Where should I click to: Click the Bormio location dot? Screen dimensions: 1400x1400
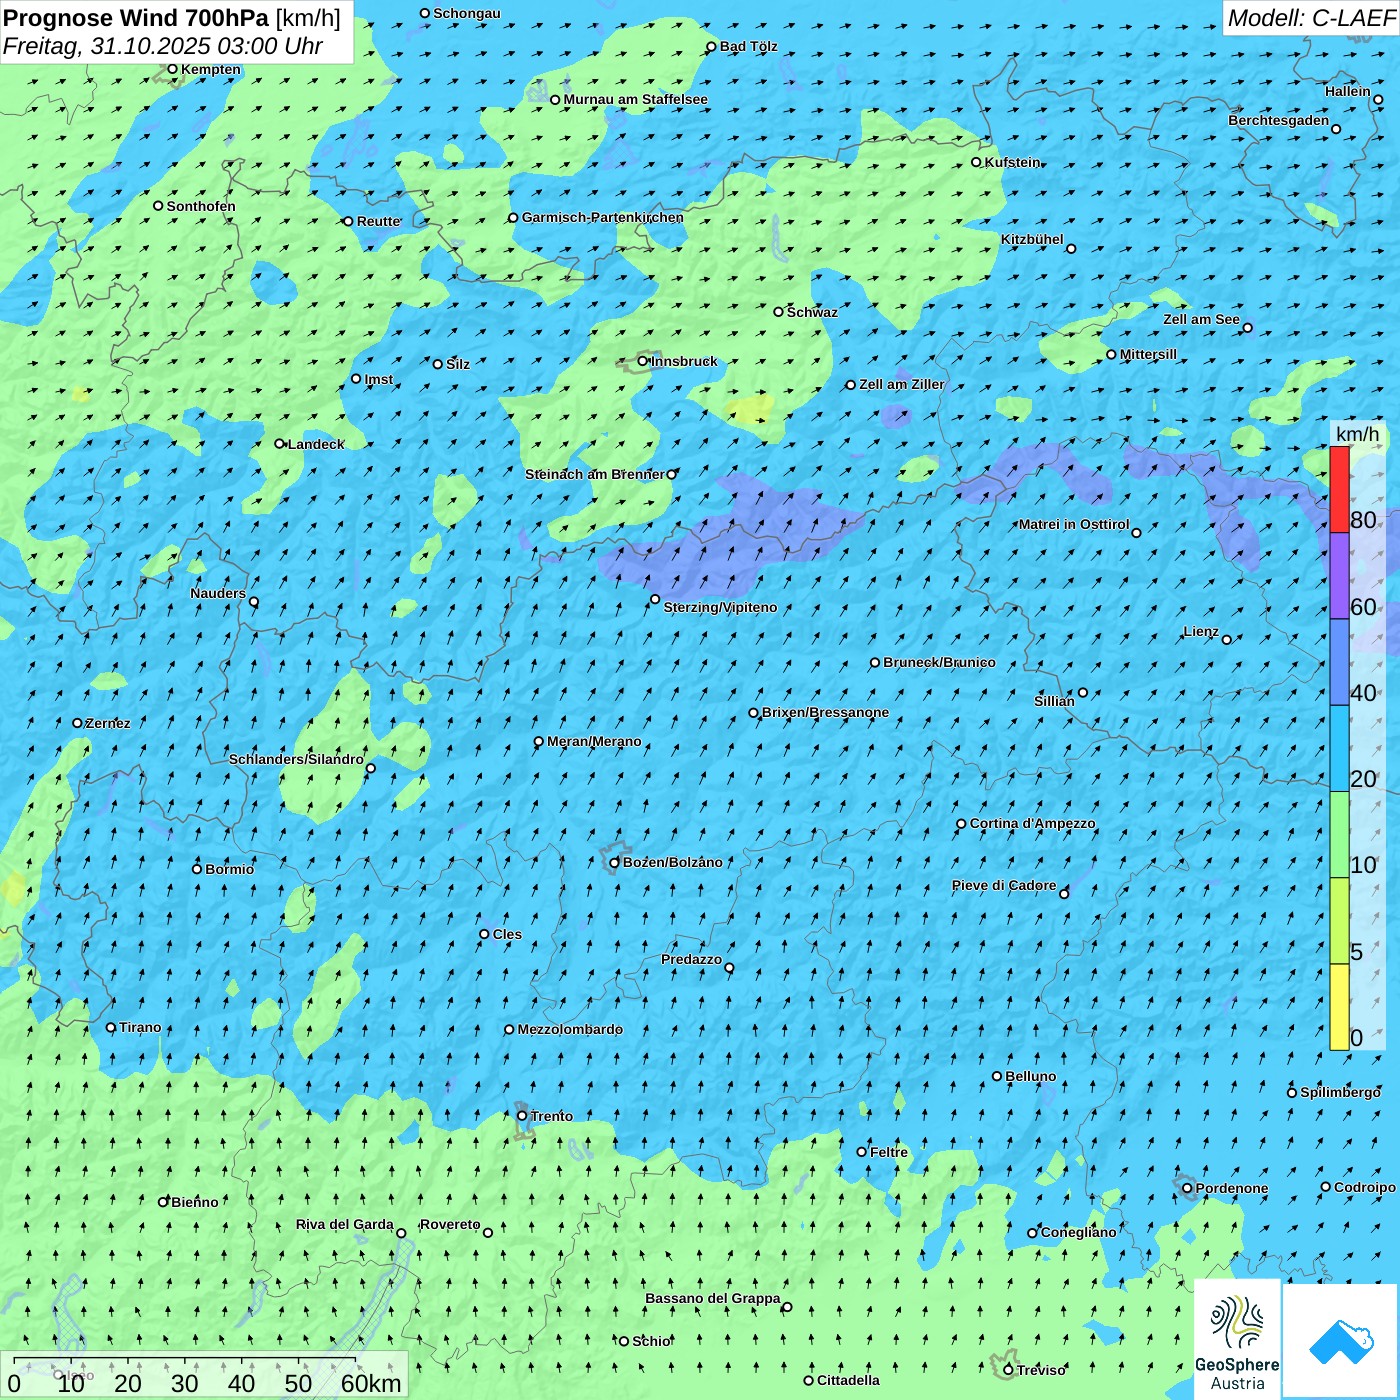[197, 869]
